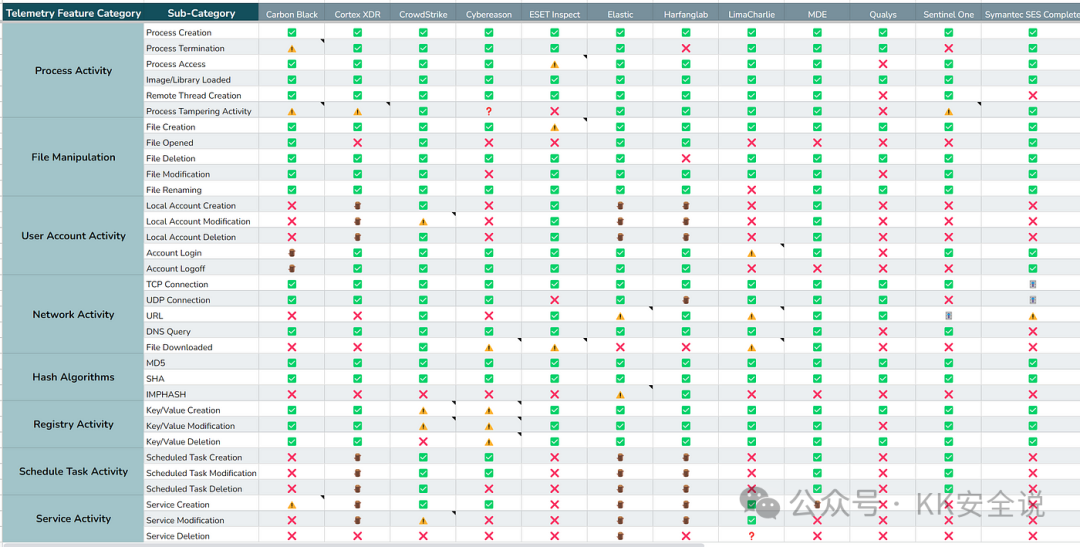This screenshot has width=1080, height=547.
Task: Click Elastic's red cross for File Downloaded
Action: click(620, 347)
